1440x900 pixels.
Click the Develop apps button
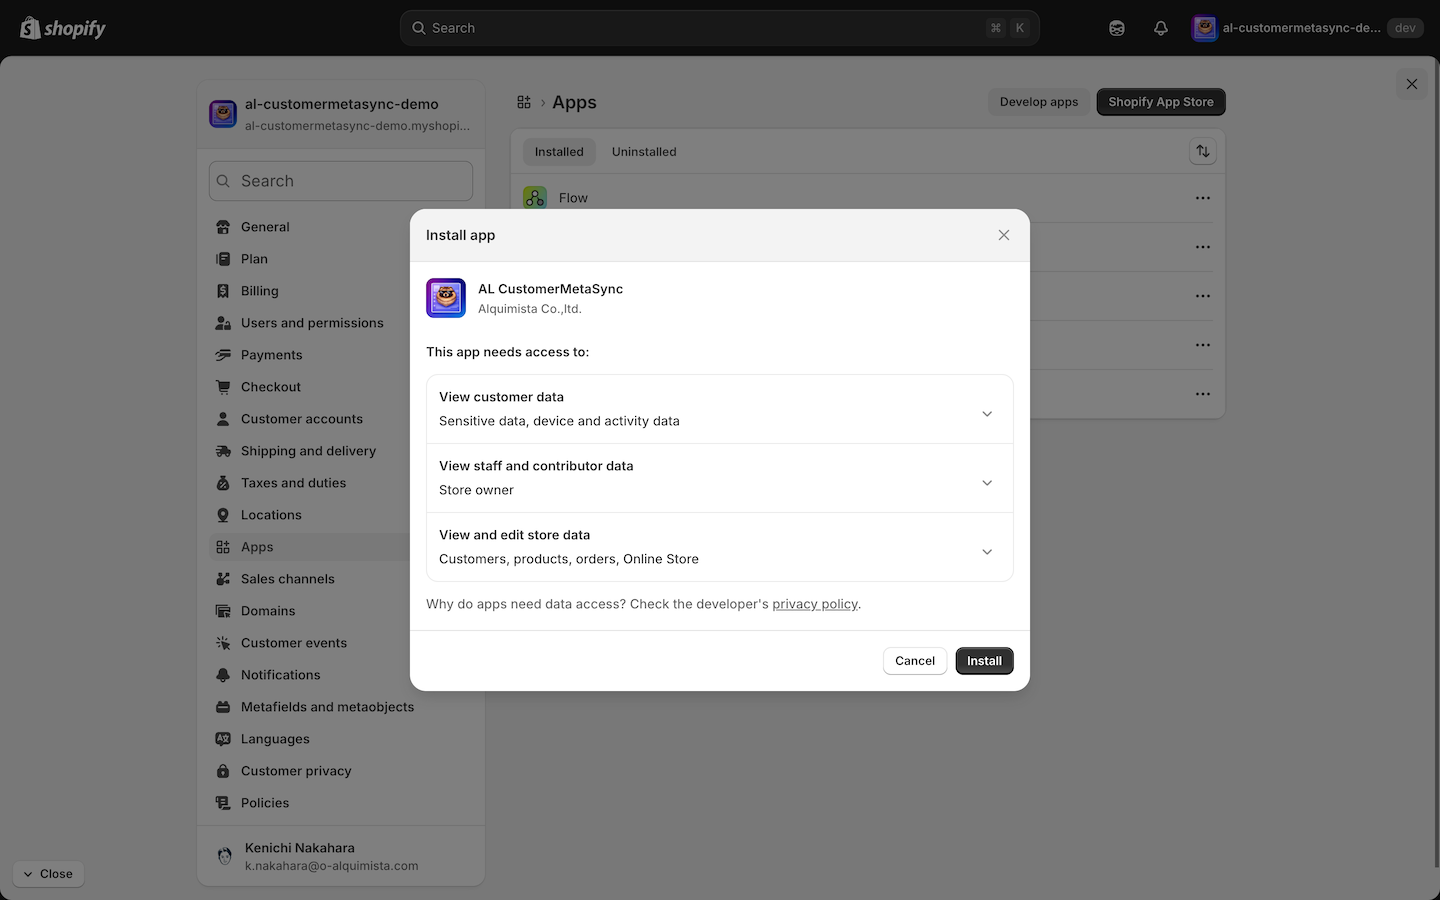click(x=1039, y=102)
